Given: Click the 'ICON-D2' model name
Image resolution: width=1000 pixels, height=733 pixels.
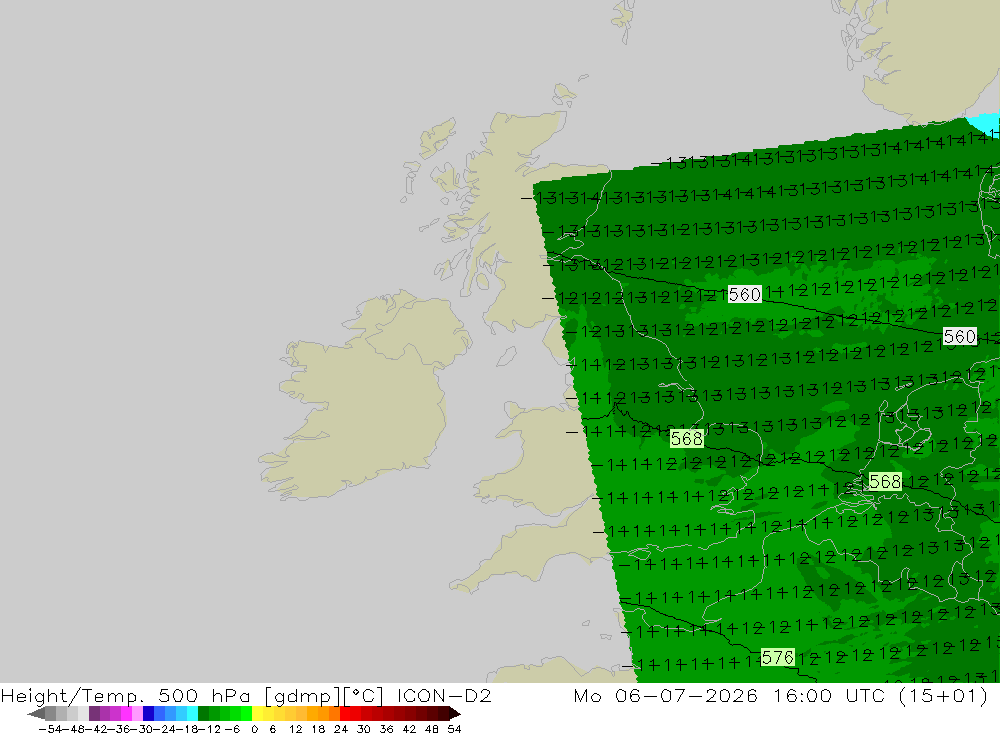Looking at the screenshot, I should pos(444,695).
